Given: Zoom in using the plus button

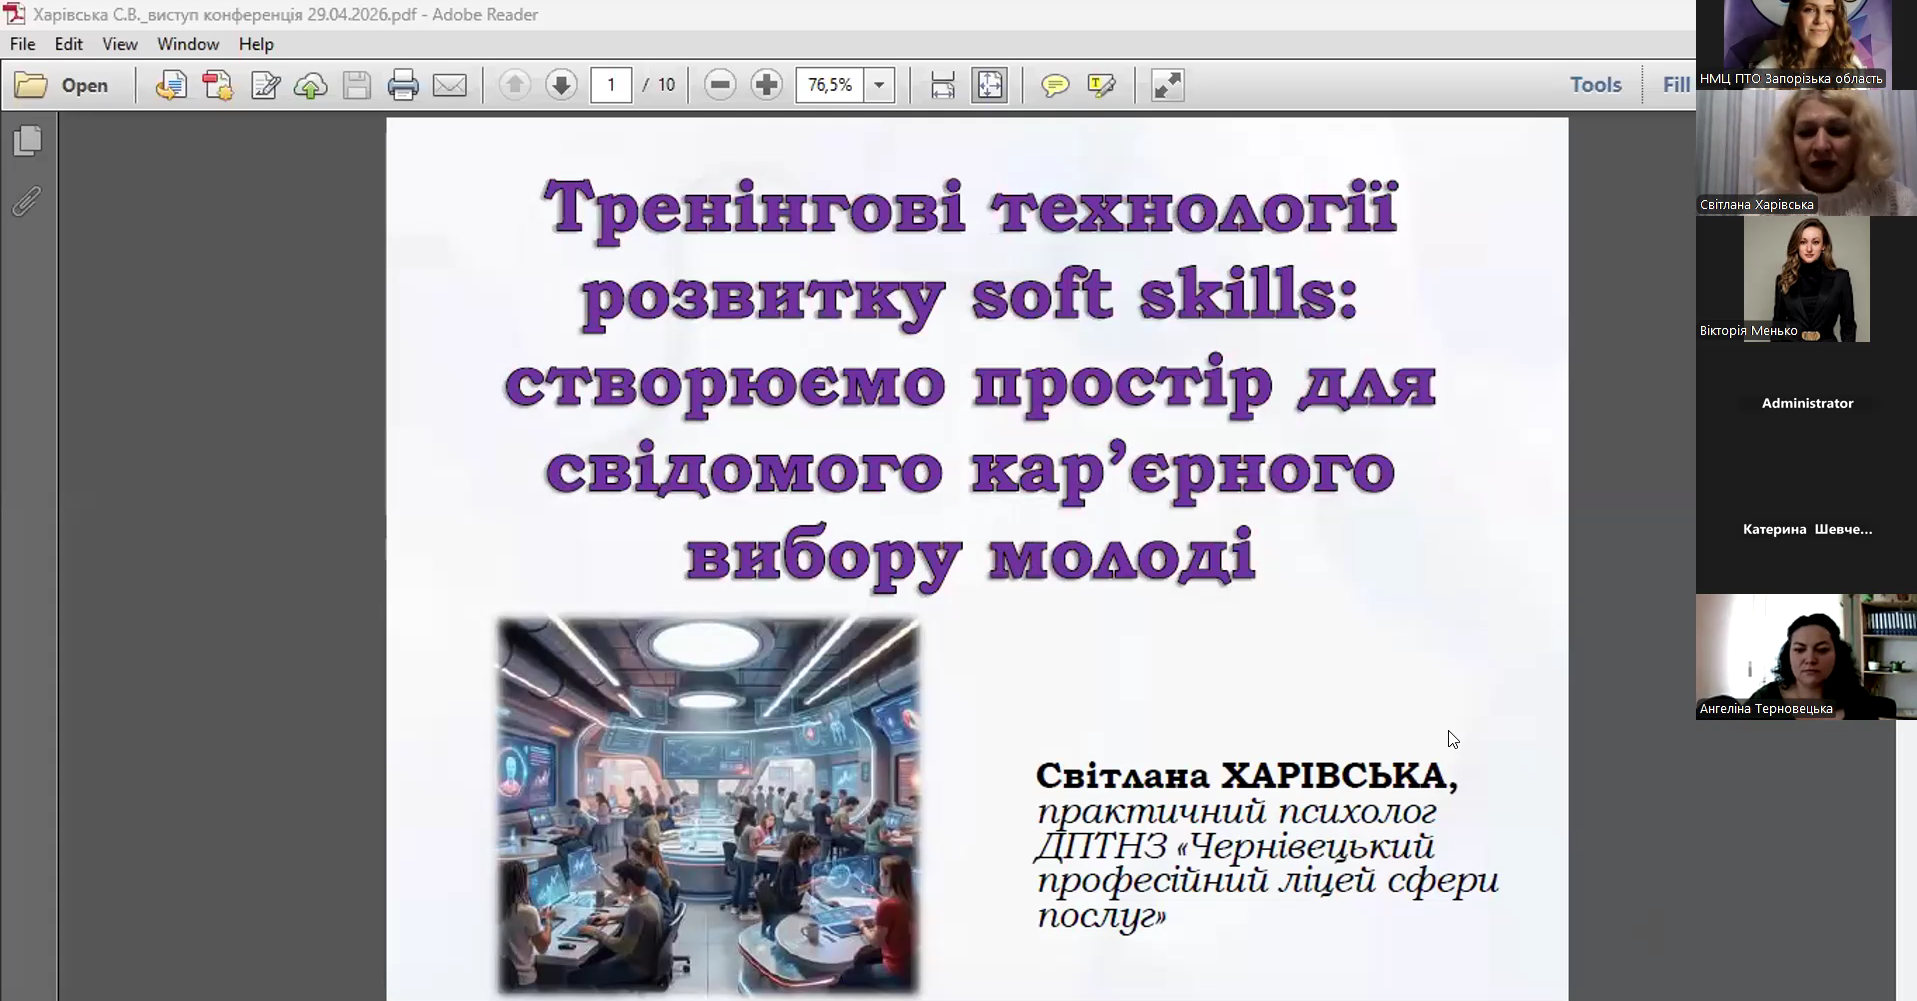Looking at the screenshot, I should point(766,85).
